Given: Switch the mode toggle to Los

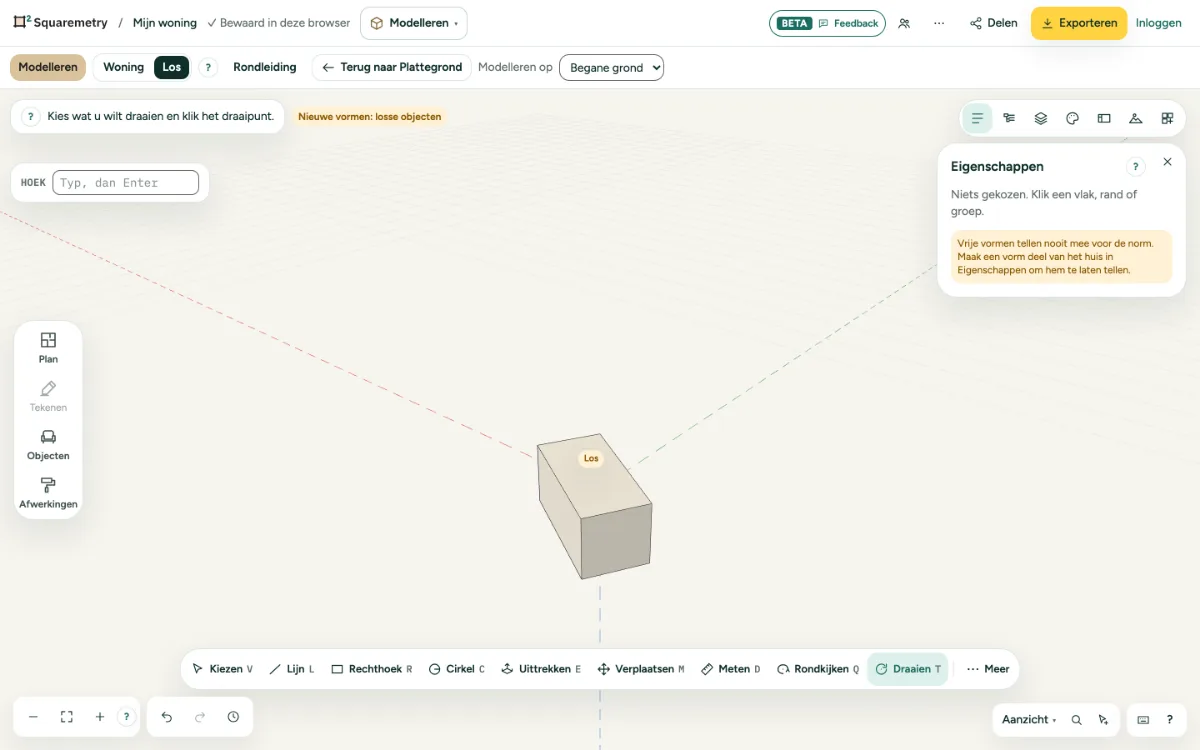Looking at the screenshot, I should [x=172, y=67].
